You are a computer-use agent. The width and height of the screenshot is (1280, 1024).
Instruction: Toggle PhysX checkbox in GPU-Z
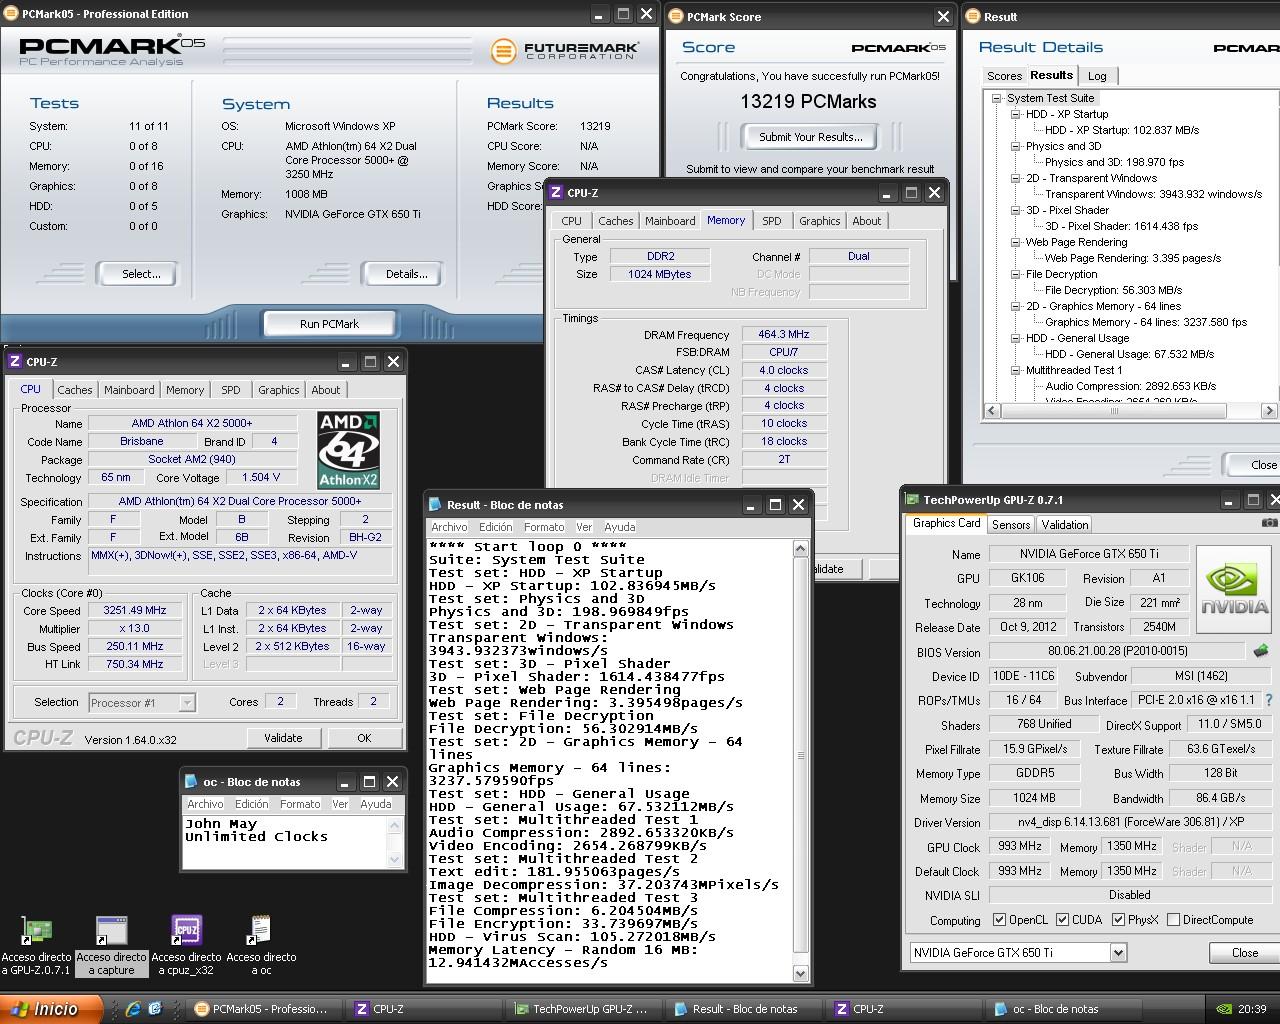click(1118, 920)
